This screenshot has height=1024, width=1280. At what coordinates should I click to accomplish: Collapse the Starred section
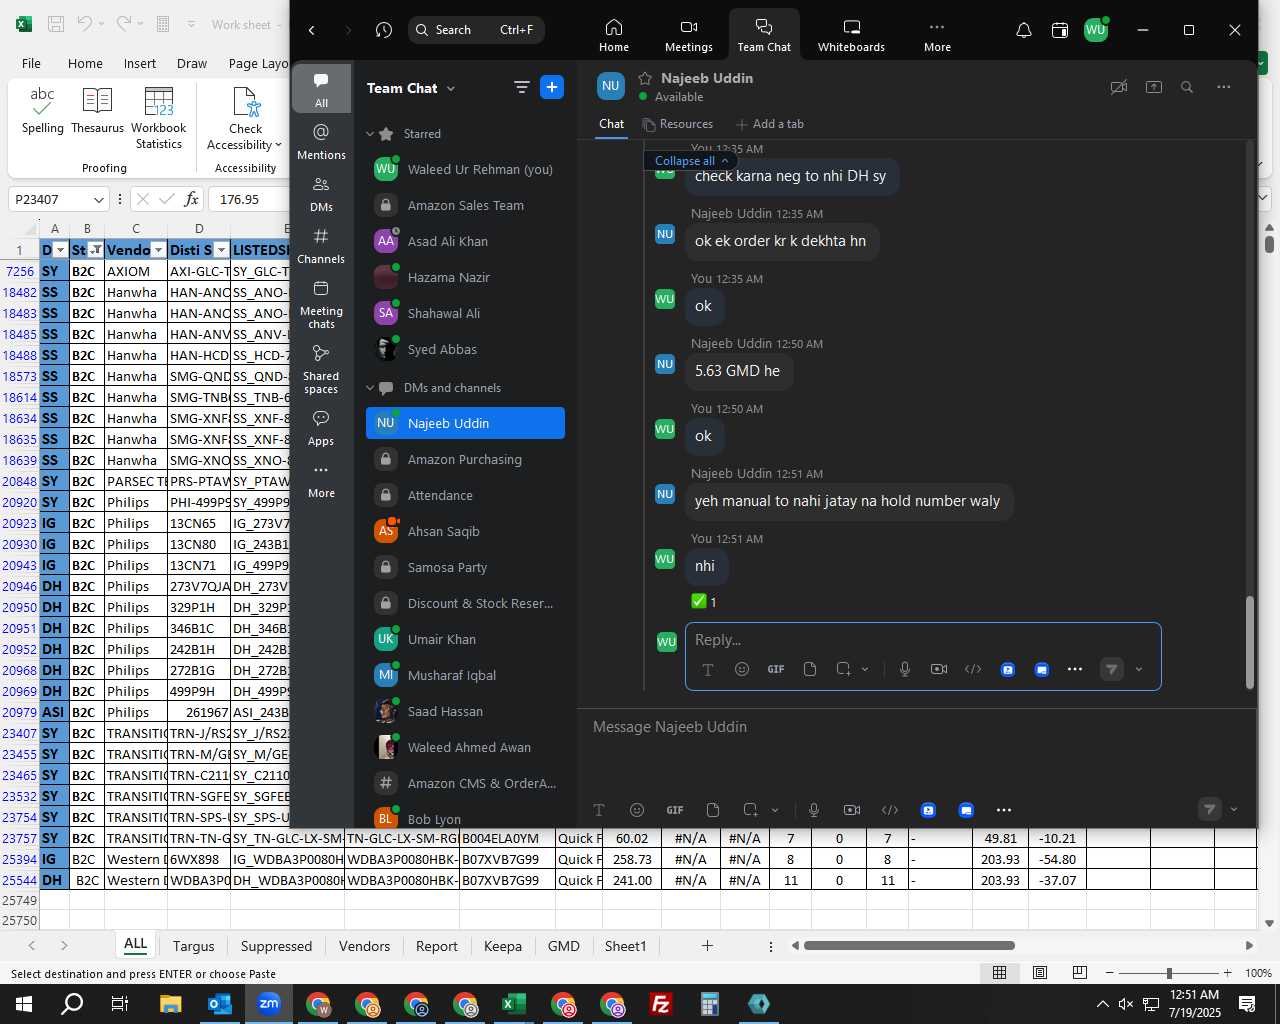tap(370, 134)
